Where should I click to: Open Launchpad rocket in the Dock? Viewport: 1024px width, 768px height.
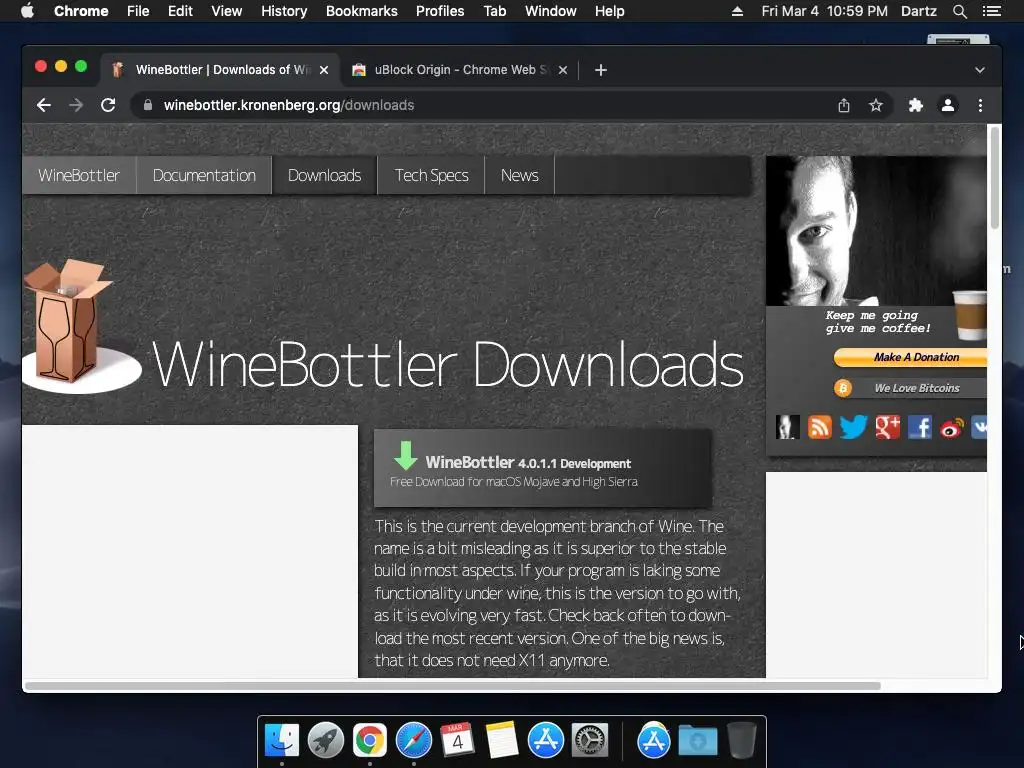pos(326,741)
